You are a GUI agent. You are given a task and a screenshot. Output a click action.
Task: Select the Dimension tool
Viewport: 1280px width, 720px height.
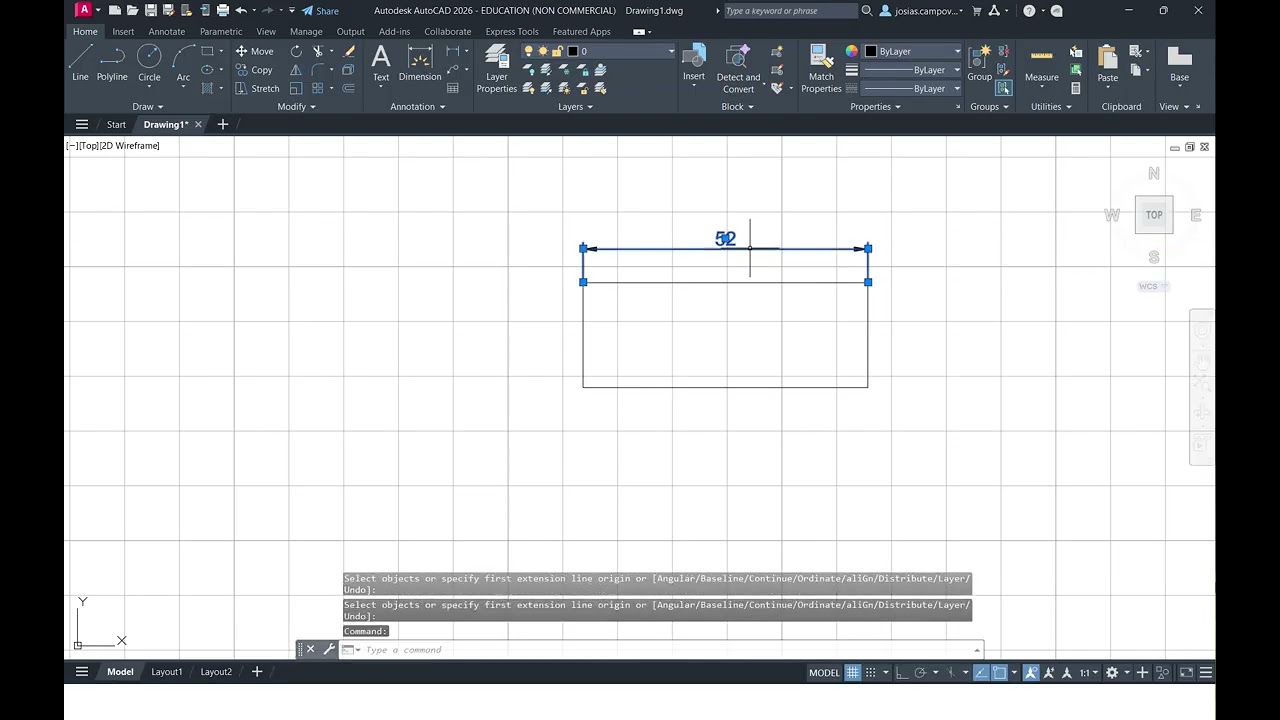(x=420, y=62)
